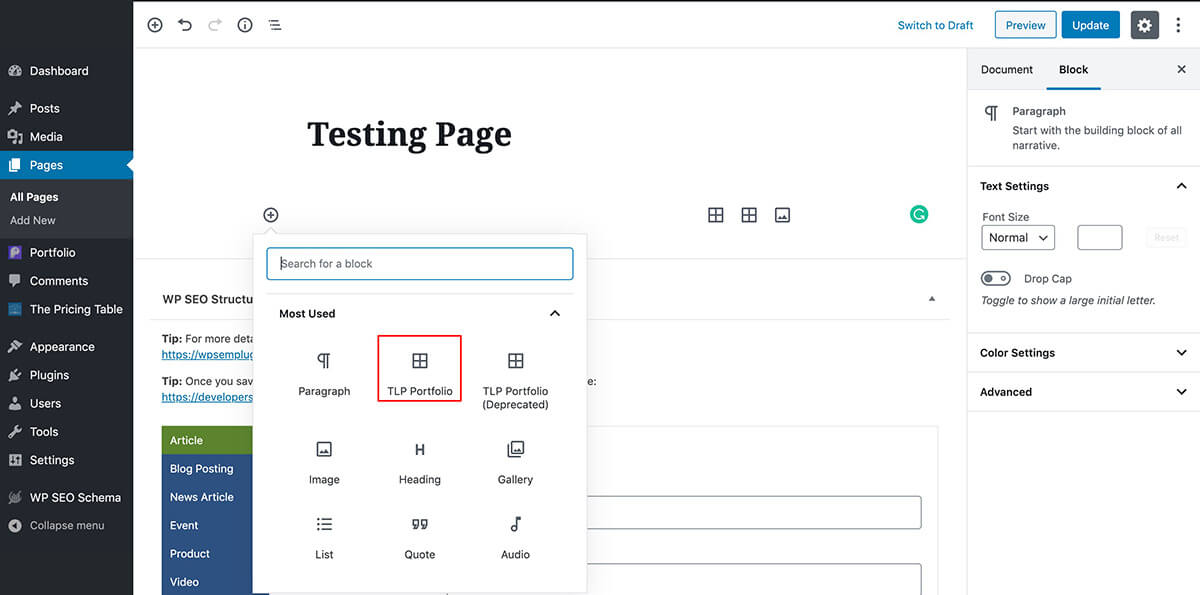Switch to the Document tab
Viewport: 1200px width, 595px height.
[1007, 70]
